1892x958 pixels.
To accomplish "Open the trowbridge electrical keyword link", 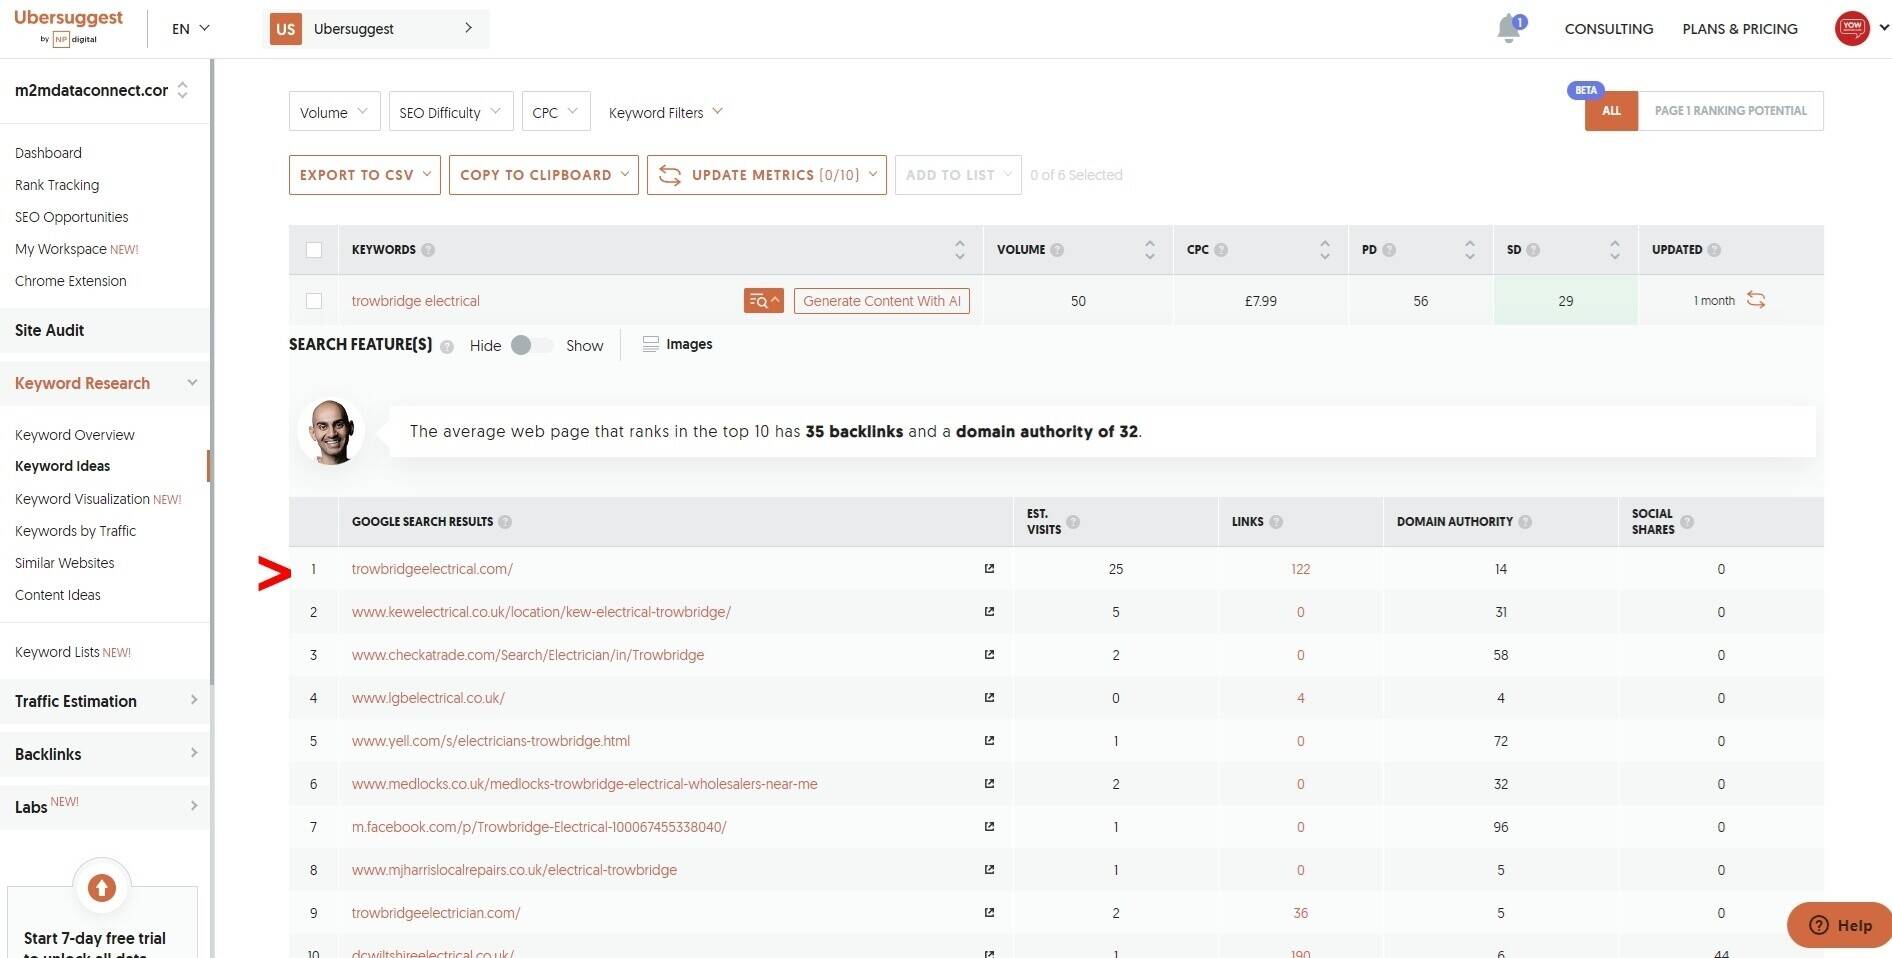I will coord(415,301).
